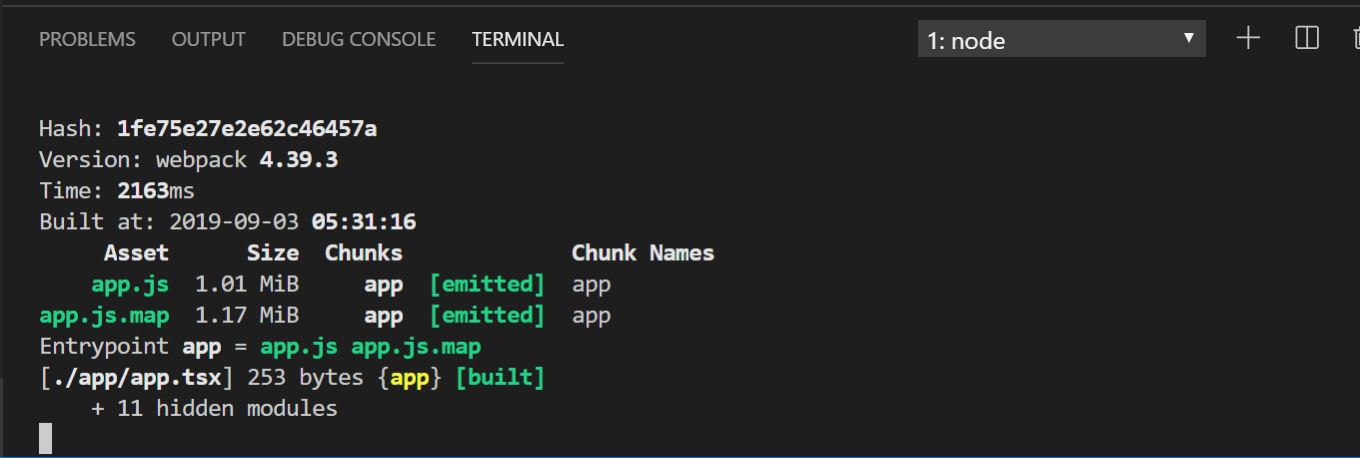Viewport: 1360px width, 458px height.
Task: Click the 'Chunk Names' column header text
Action: point(642,253)
